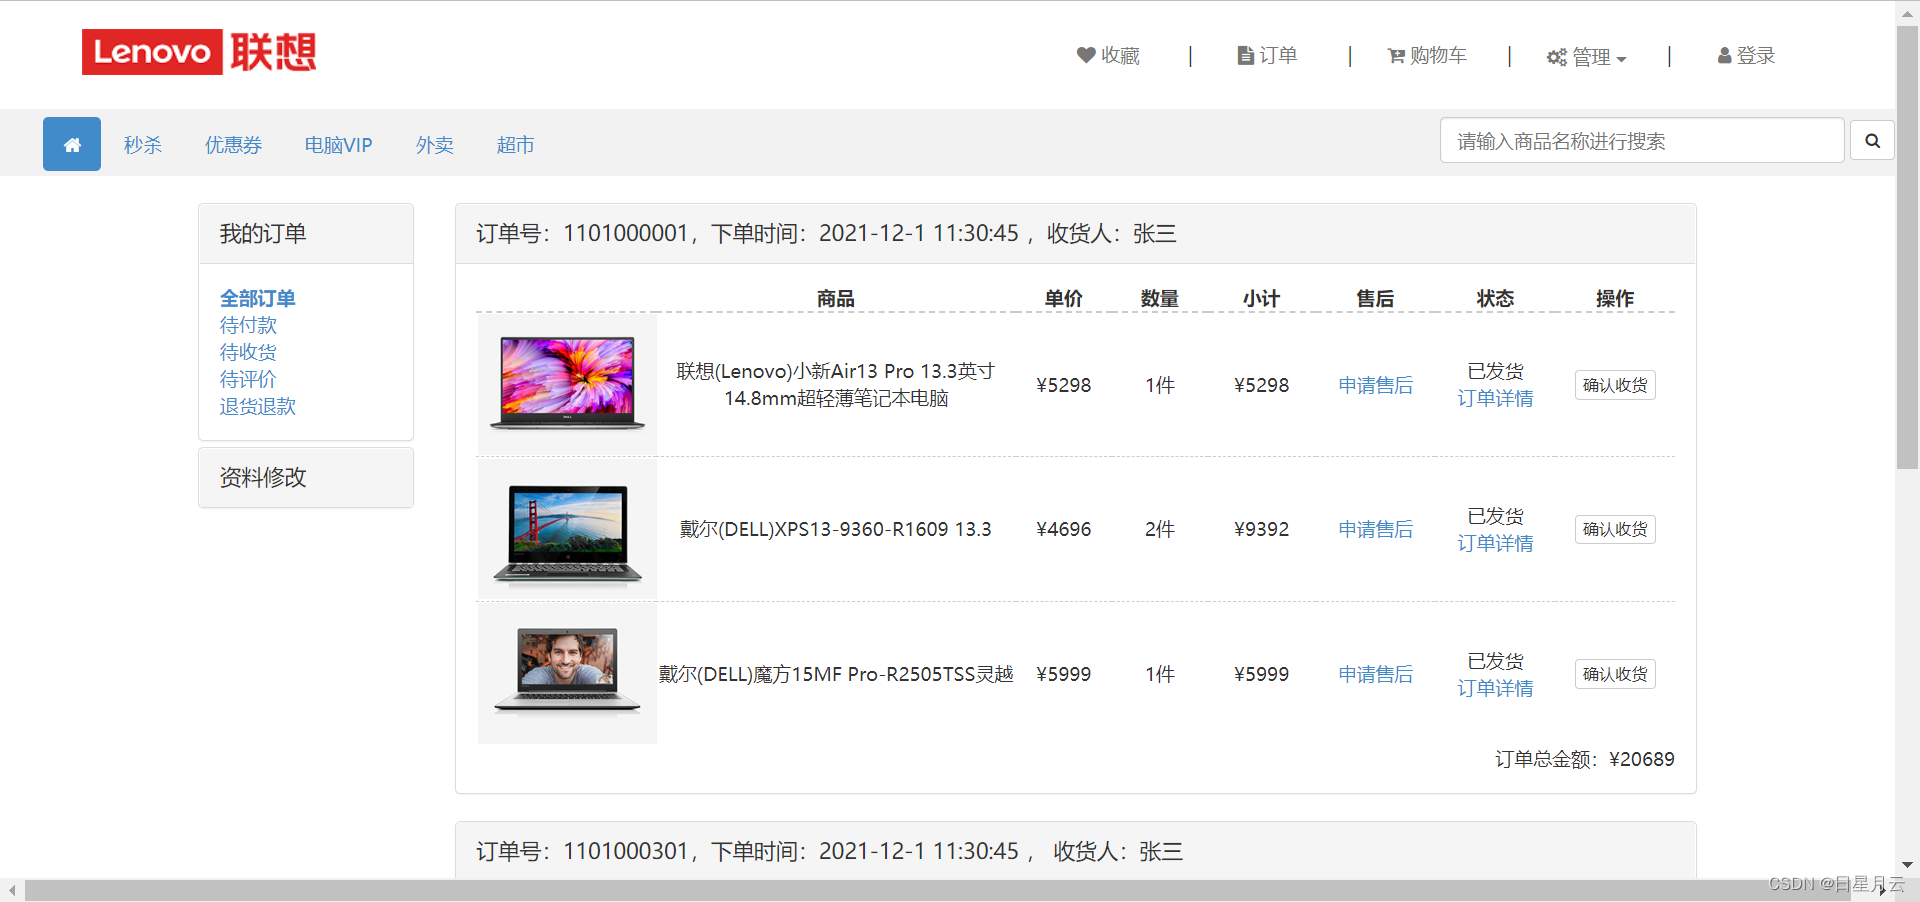Go to home via house icon
This screenshot has height=902, width=1920.
coord(72,144)
